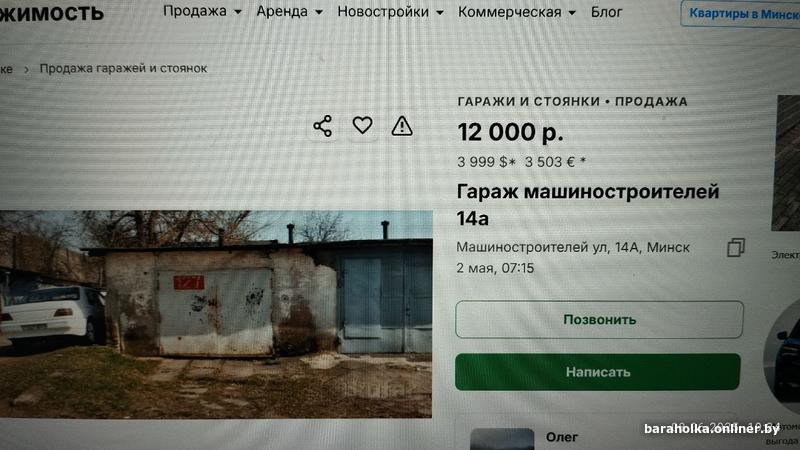This screenshot has width=800, height=450.
Task: Expand the Аренда dropdown menu
Action: pos(289,11)
